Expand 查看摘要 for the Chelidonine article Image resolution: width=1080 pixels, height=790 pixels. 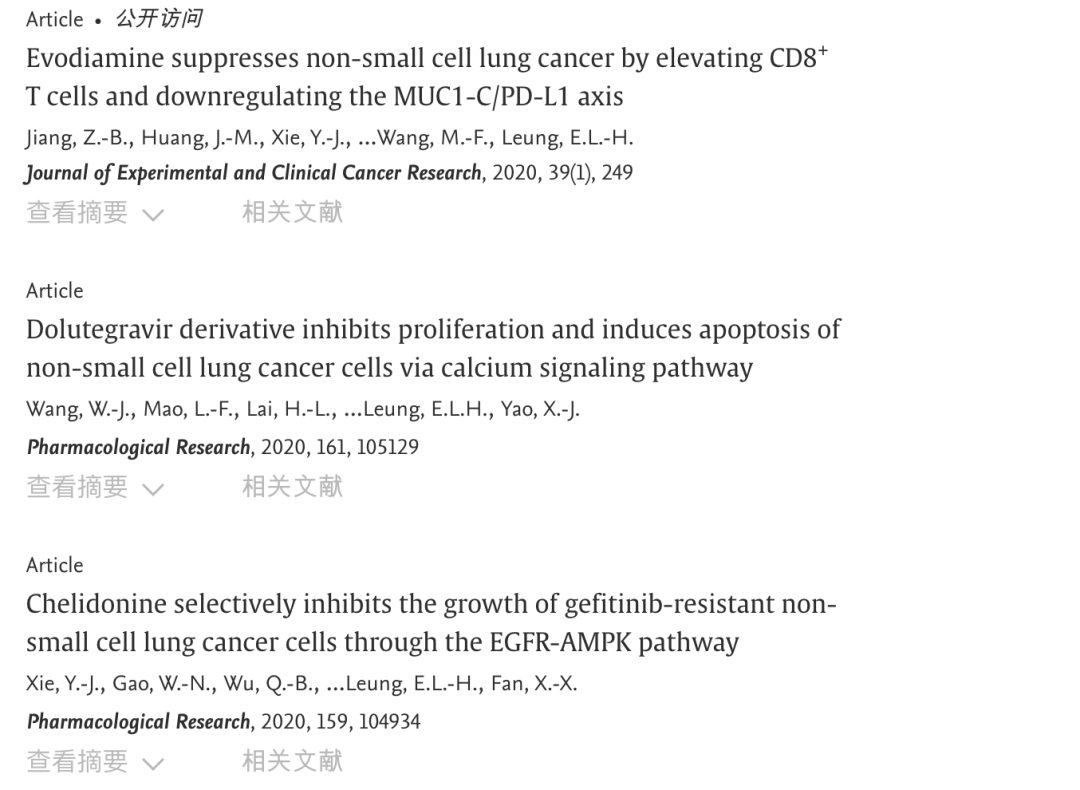click(94, 761)
